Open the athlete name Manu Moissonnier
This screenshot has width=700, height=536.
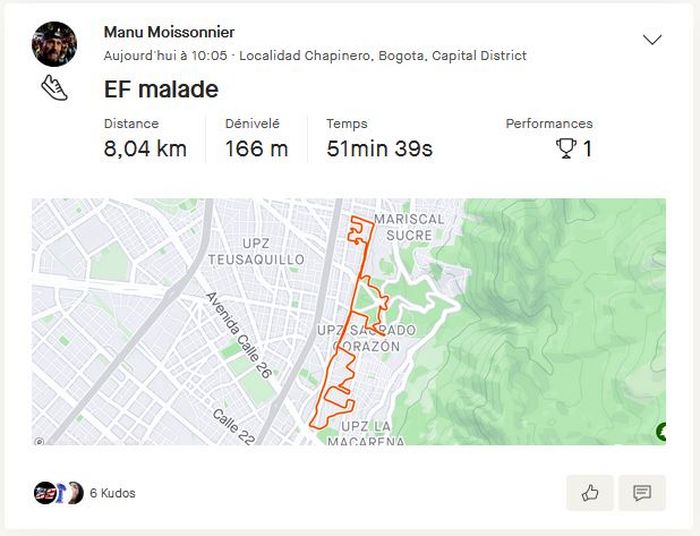[x=169, y=32]
